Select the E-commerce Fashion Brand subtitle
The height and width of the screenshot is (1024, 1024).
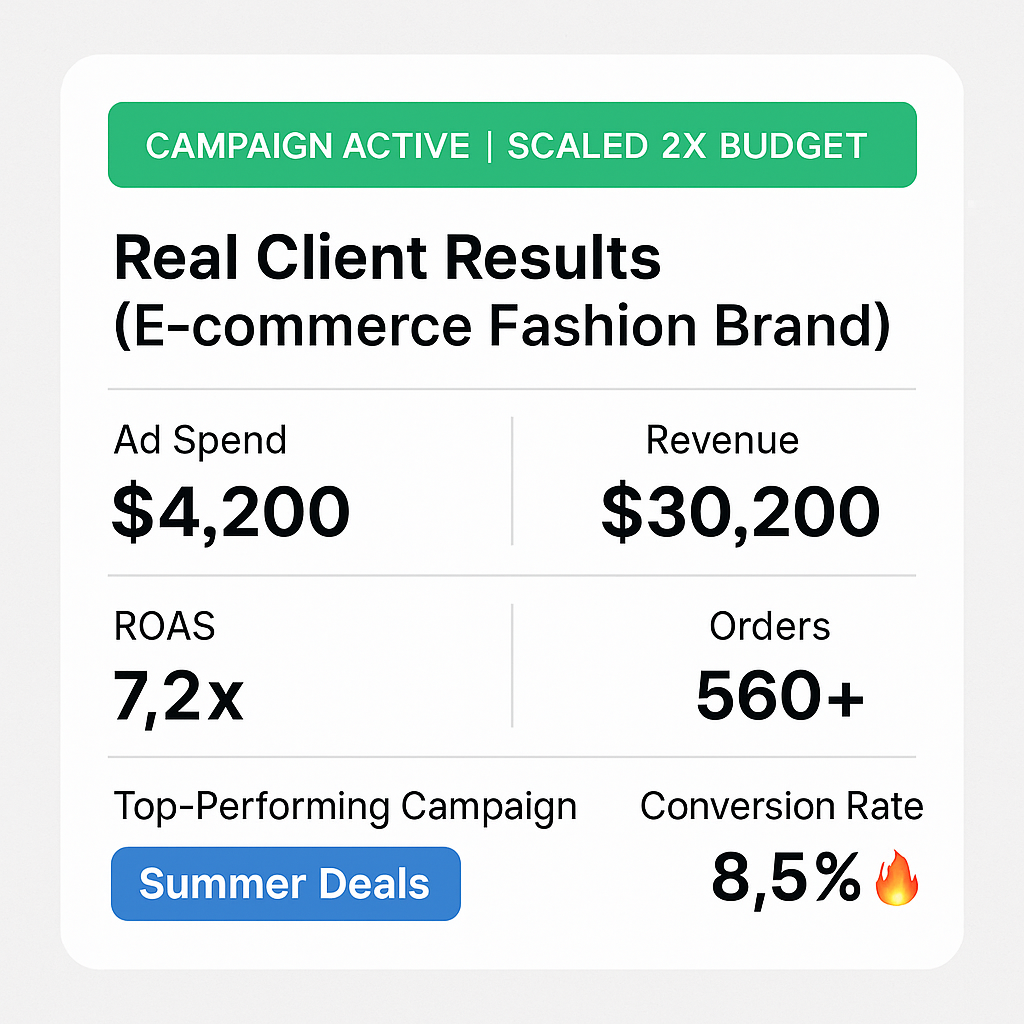tap(502, 327)
